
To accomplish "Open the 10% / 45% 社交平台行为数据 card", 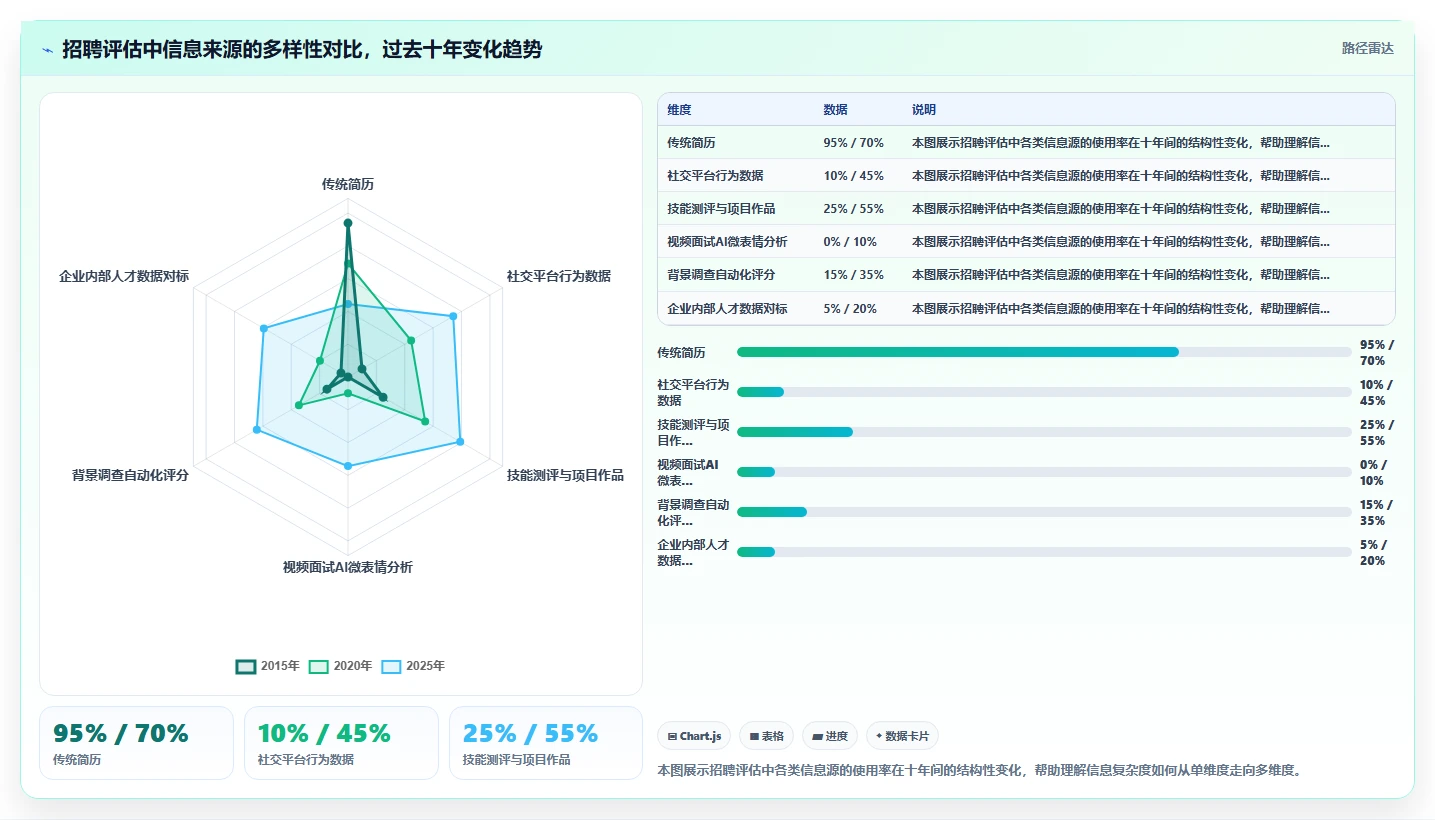I will [341, 743].
